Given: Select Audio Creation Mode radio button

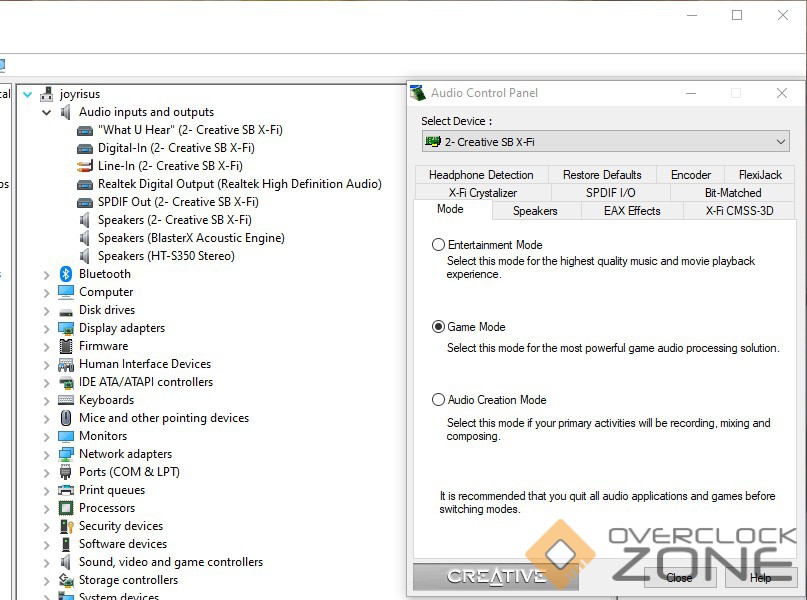Looking at the screenshot, I should point(438,400).
